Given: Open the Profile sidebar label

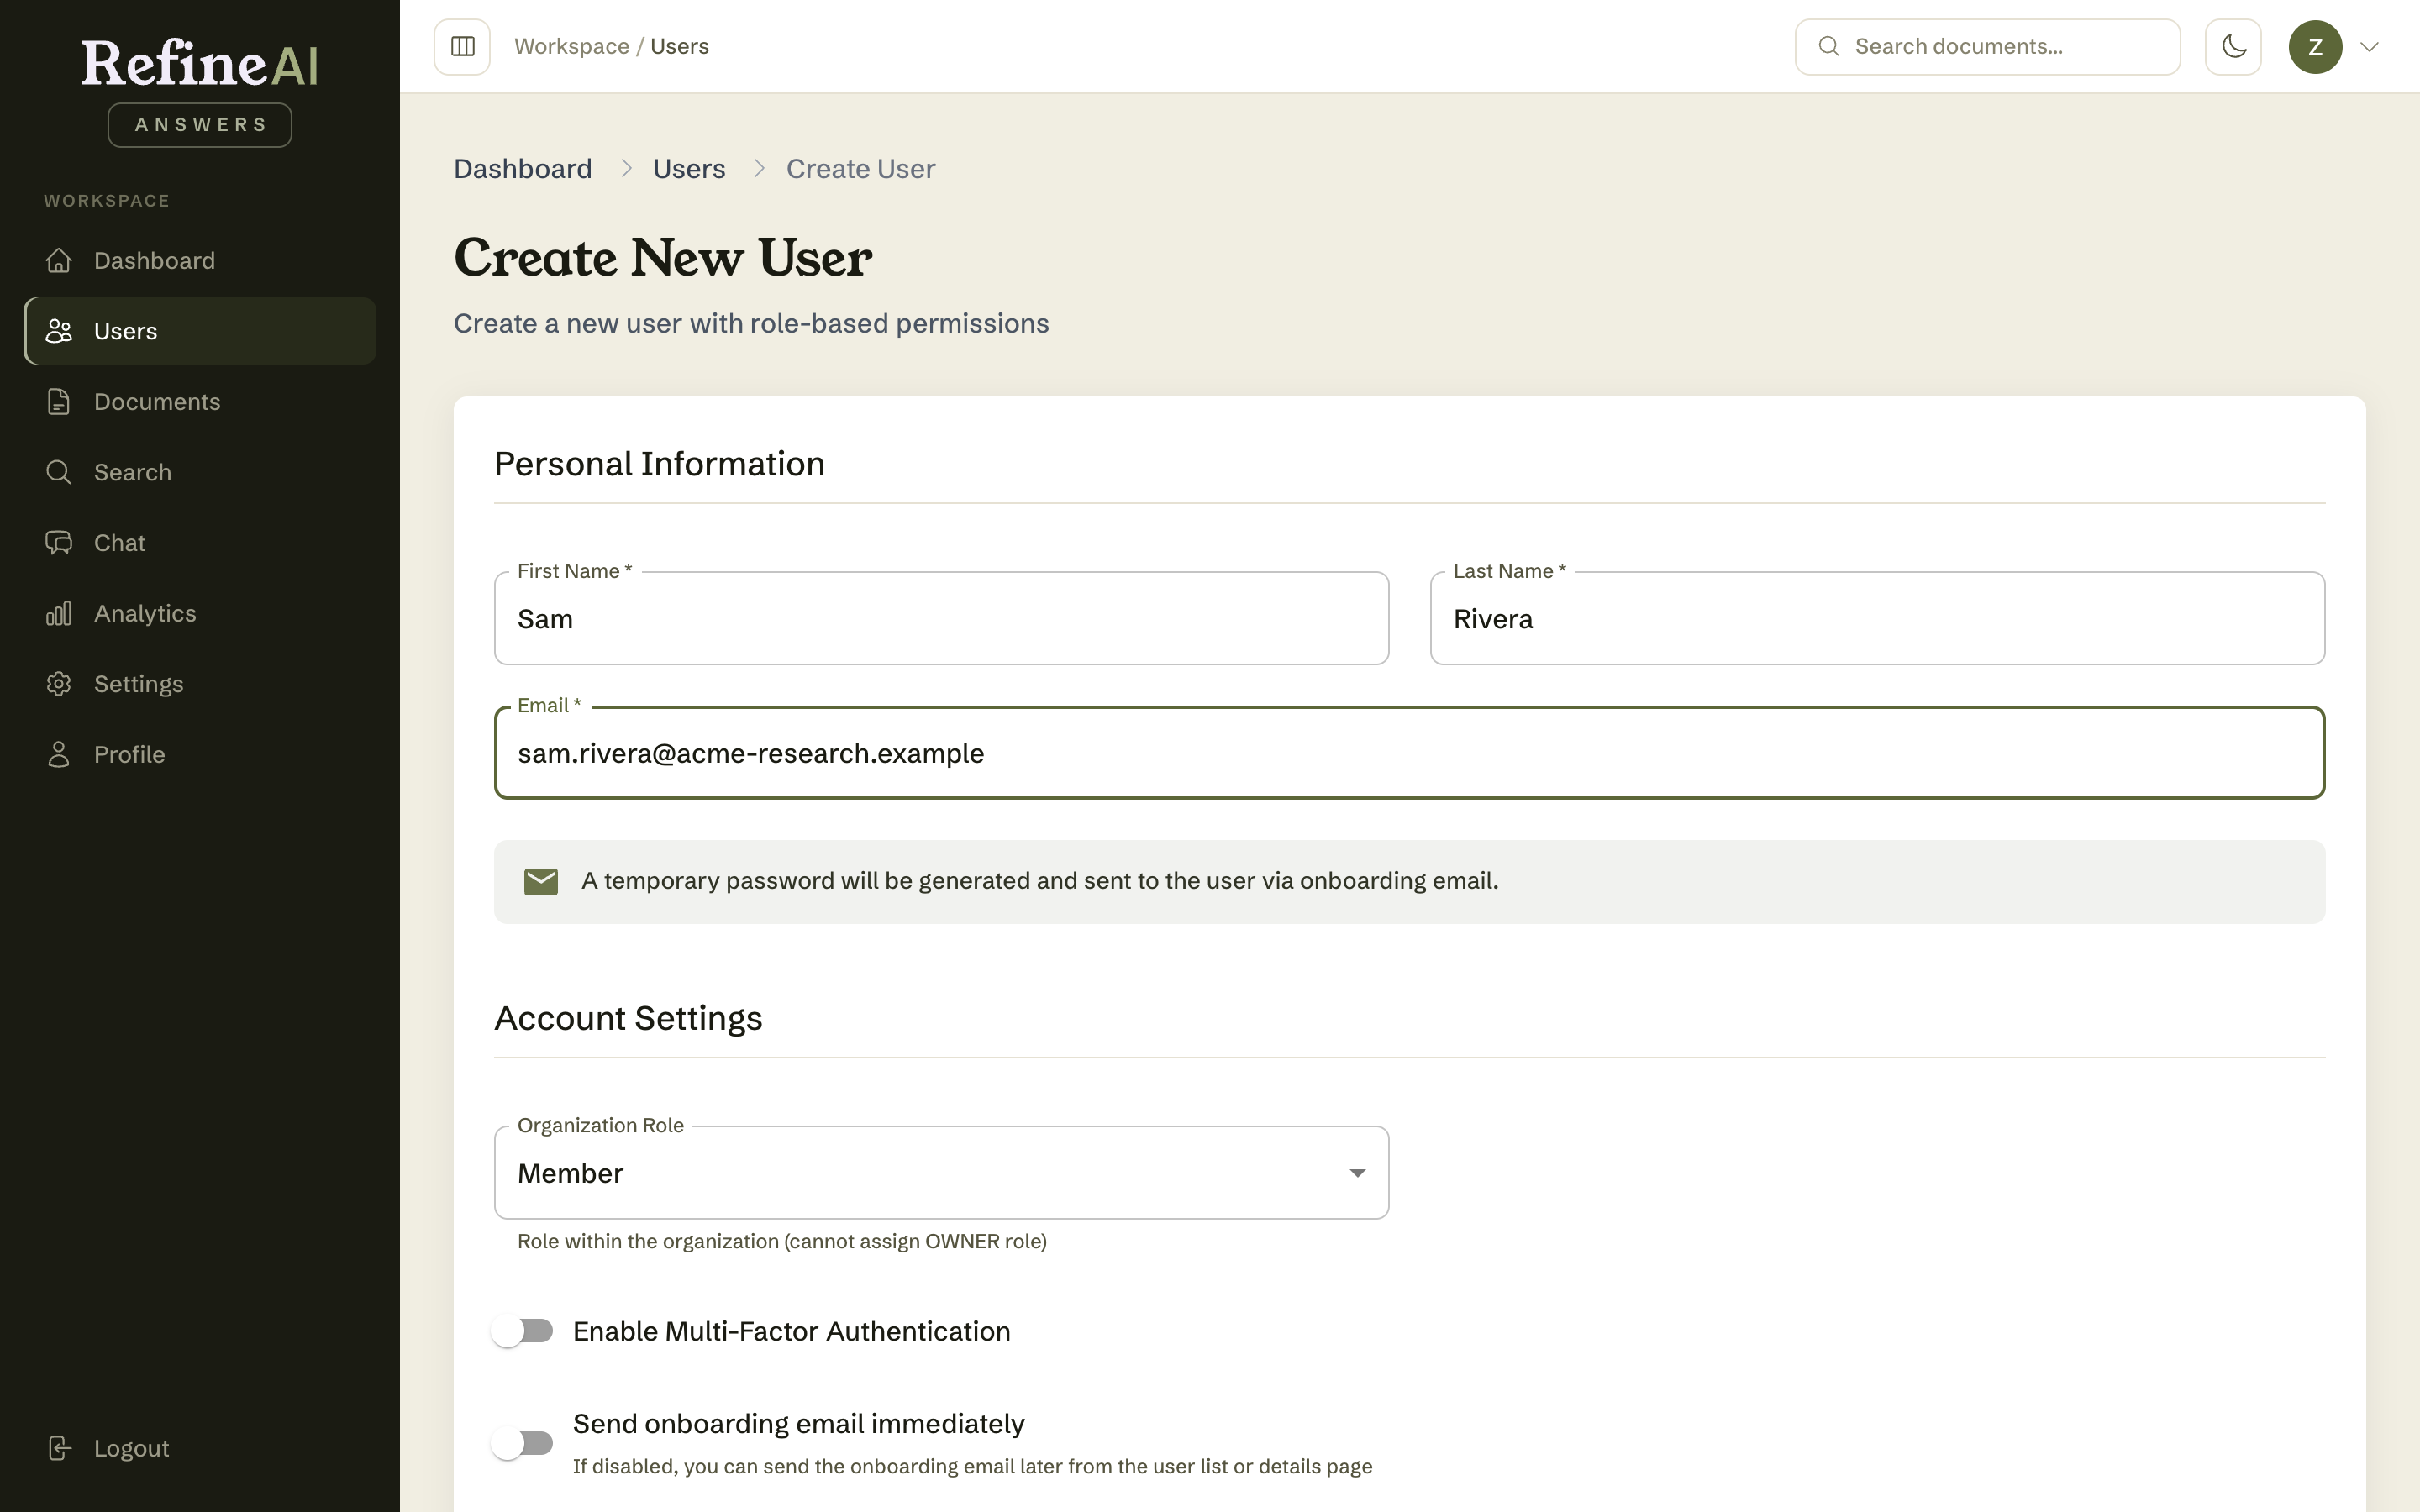Looking at the screenshot, I should (x=129, y=755).
